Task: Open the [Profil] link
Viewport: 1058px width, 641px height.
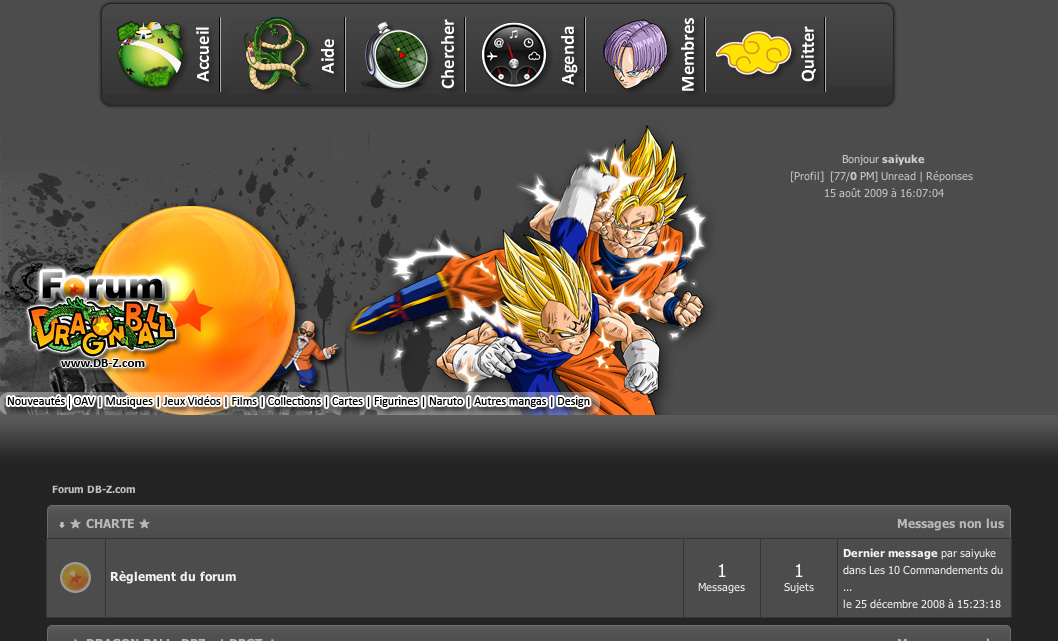Action: tap(807, 176)
